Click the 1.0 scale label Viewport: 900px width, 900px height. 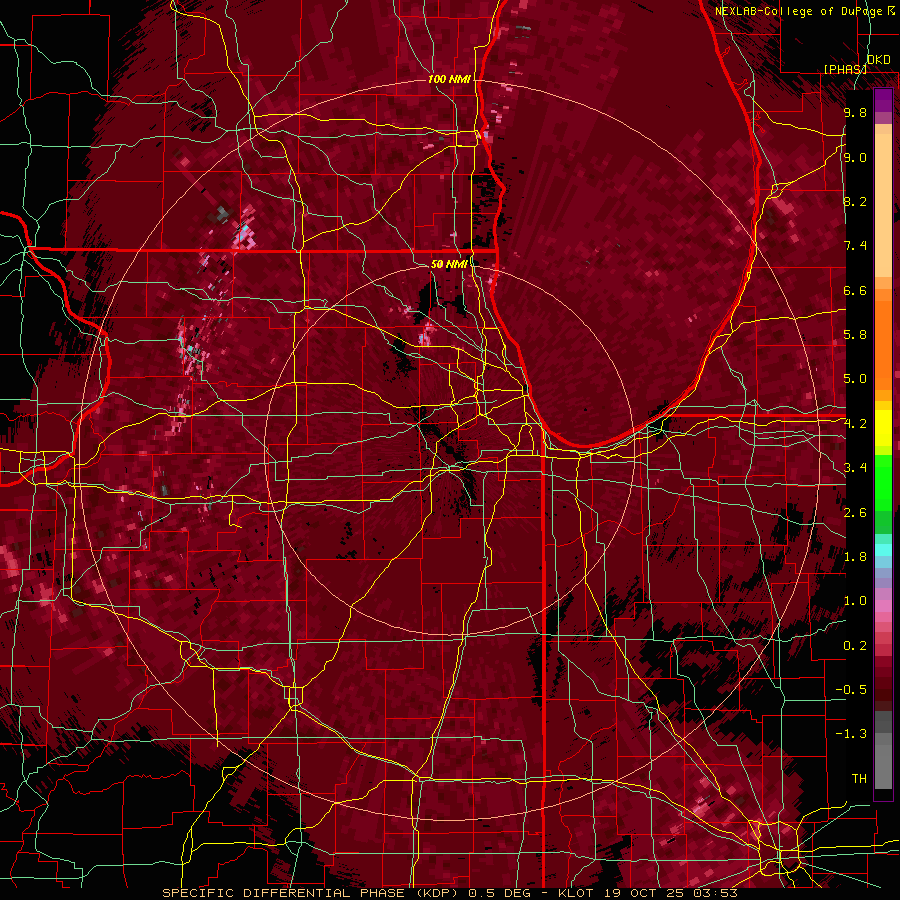coord(855,601)
